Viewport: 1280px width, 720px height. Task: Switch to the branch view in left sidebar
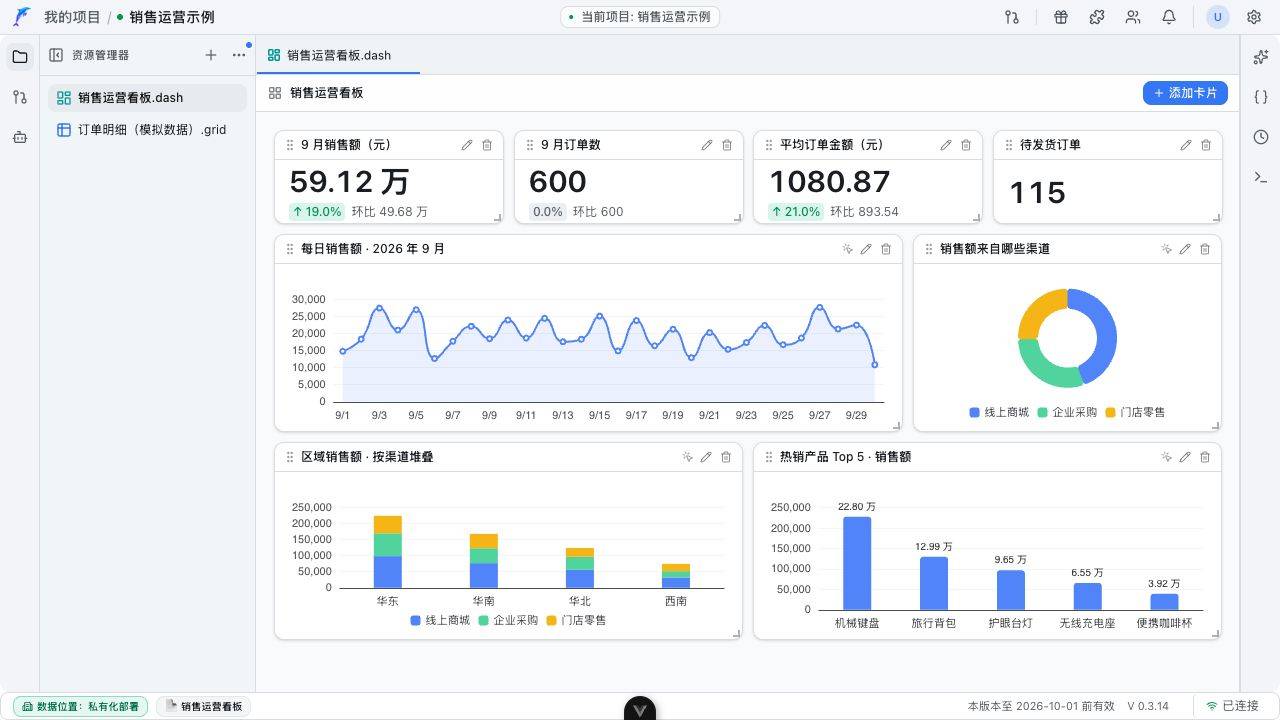[20, 97]
